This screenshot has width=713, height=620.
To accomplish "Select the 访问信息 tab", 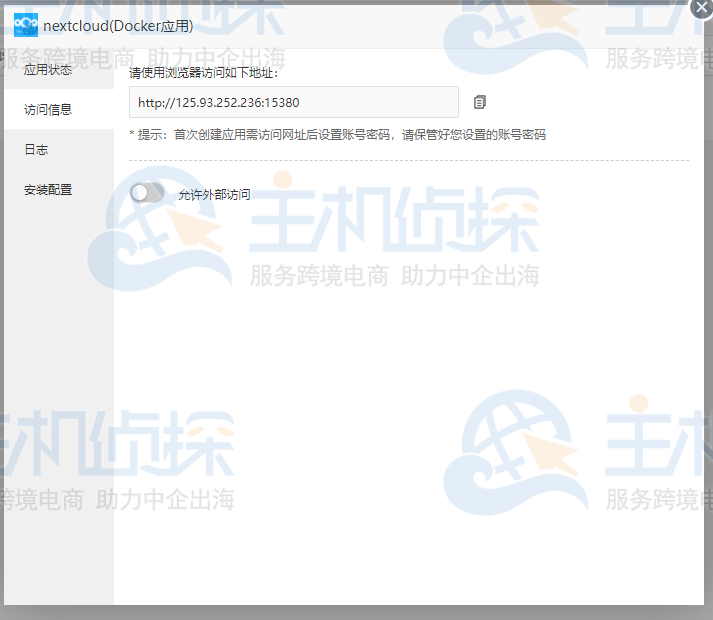I will (48, 110).
